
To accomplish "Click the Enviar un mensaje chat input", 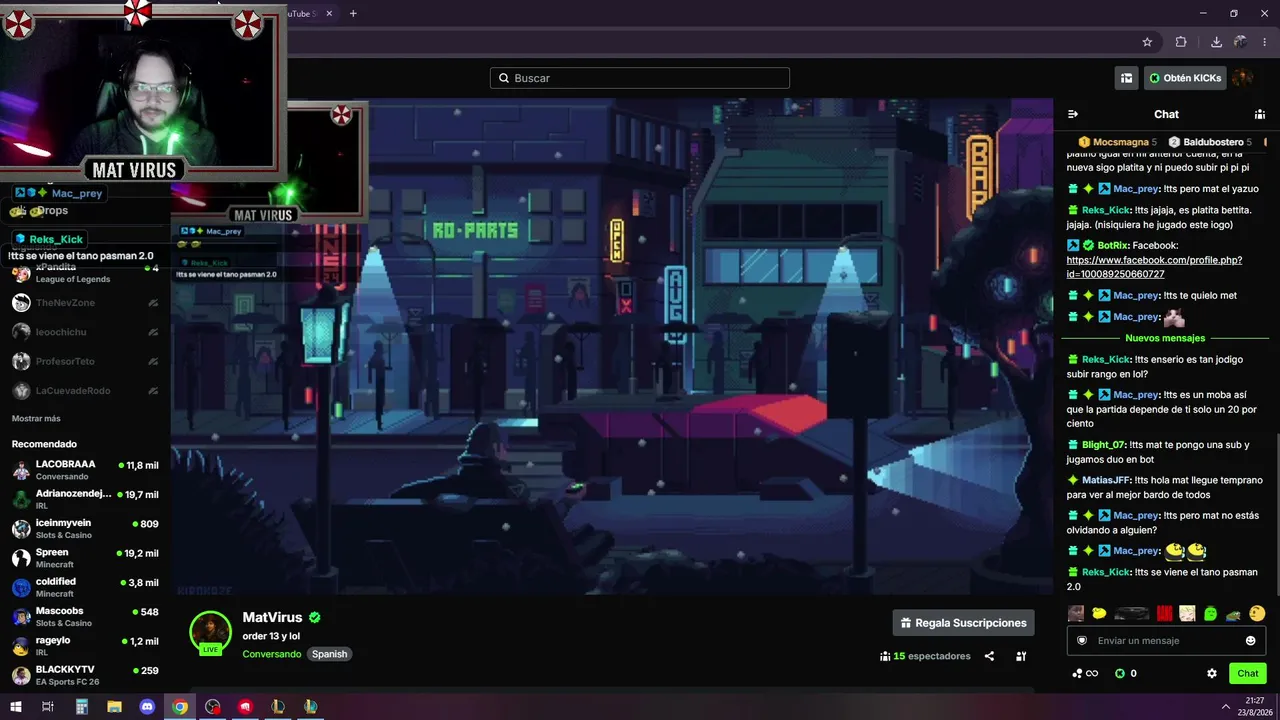I will point(1166,641).
